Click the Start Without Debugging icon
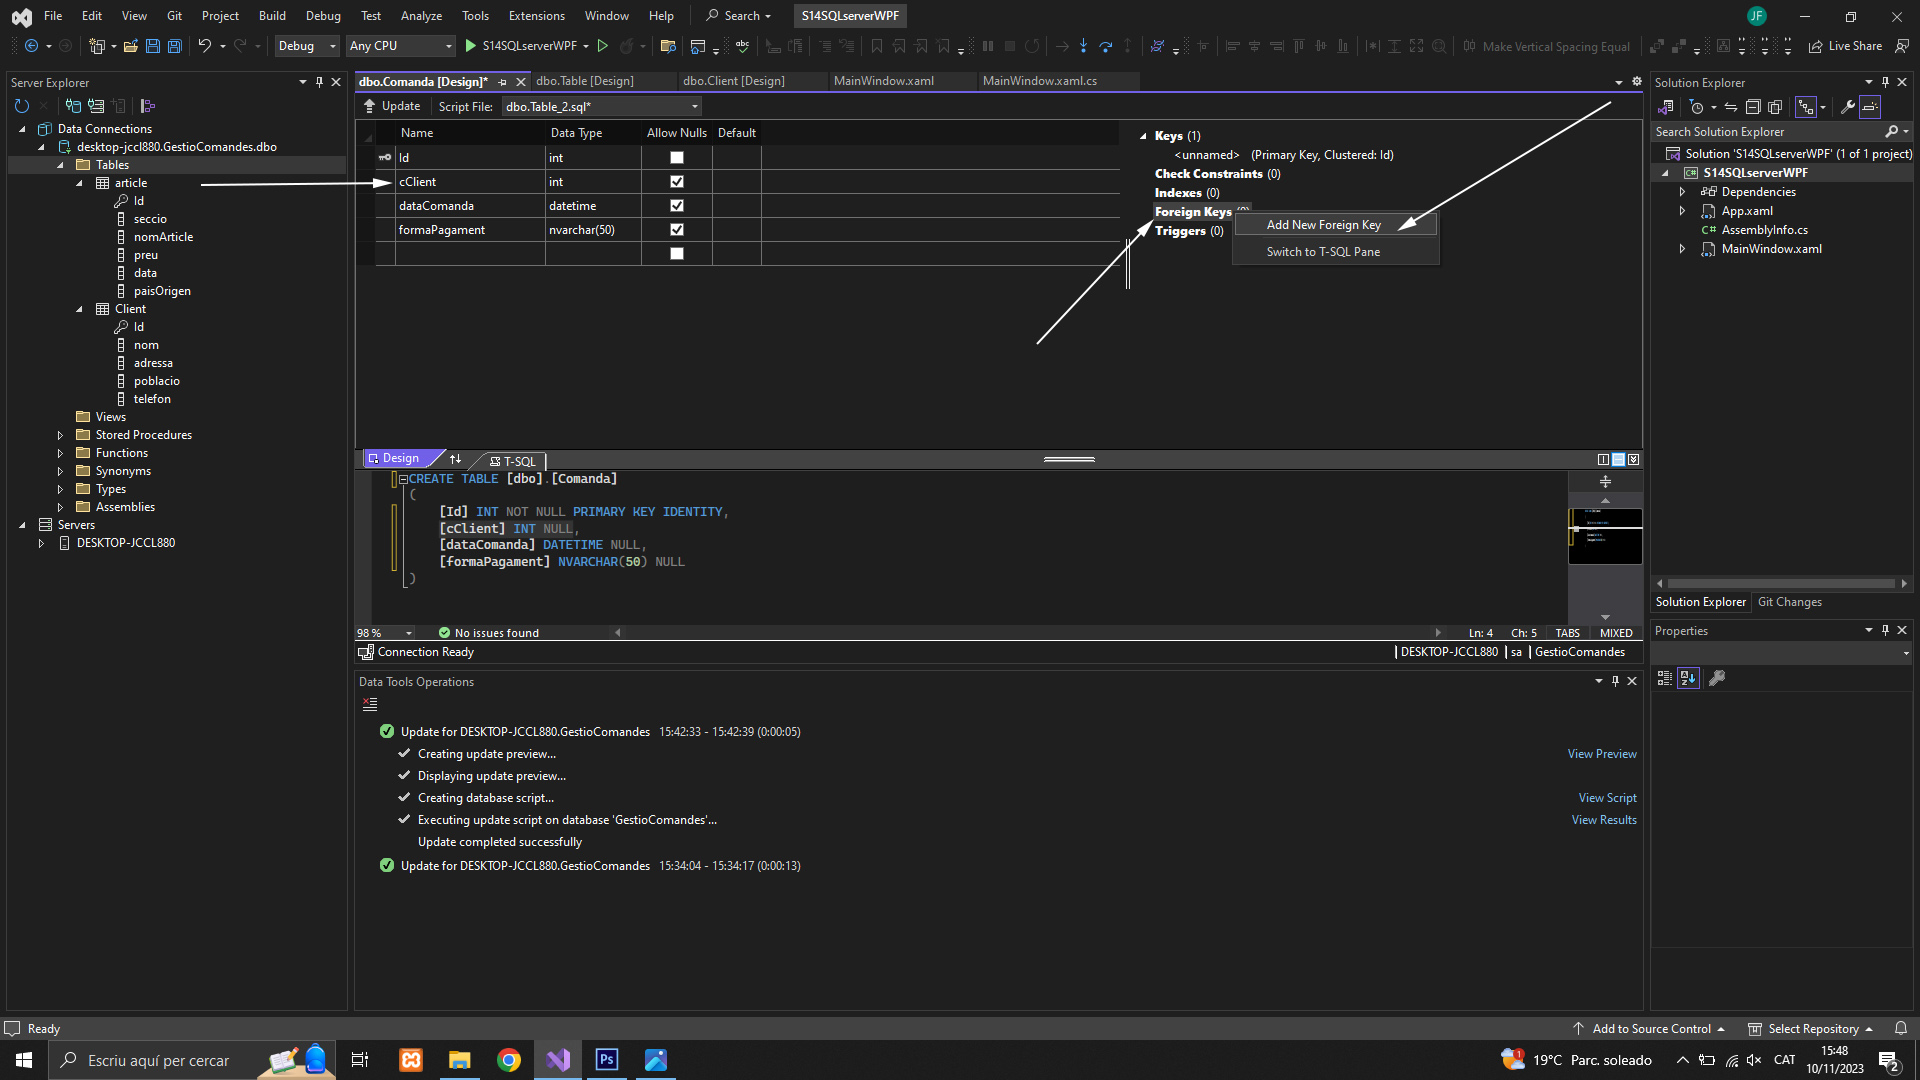 coord(602,46)
